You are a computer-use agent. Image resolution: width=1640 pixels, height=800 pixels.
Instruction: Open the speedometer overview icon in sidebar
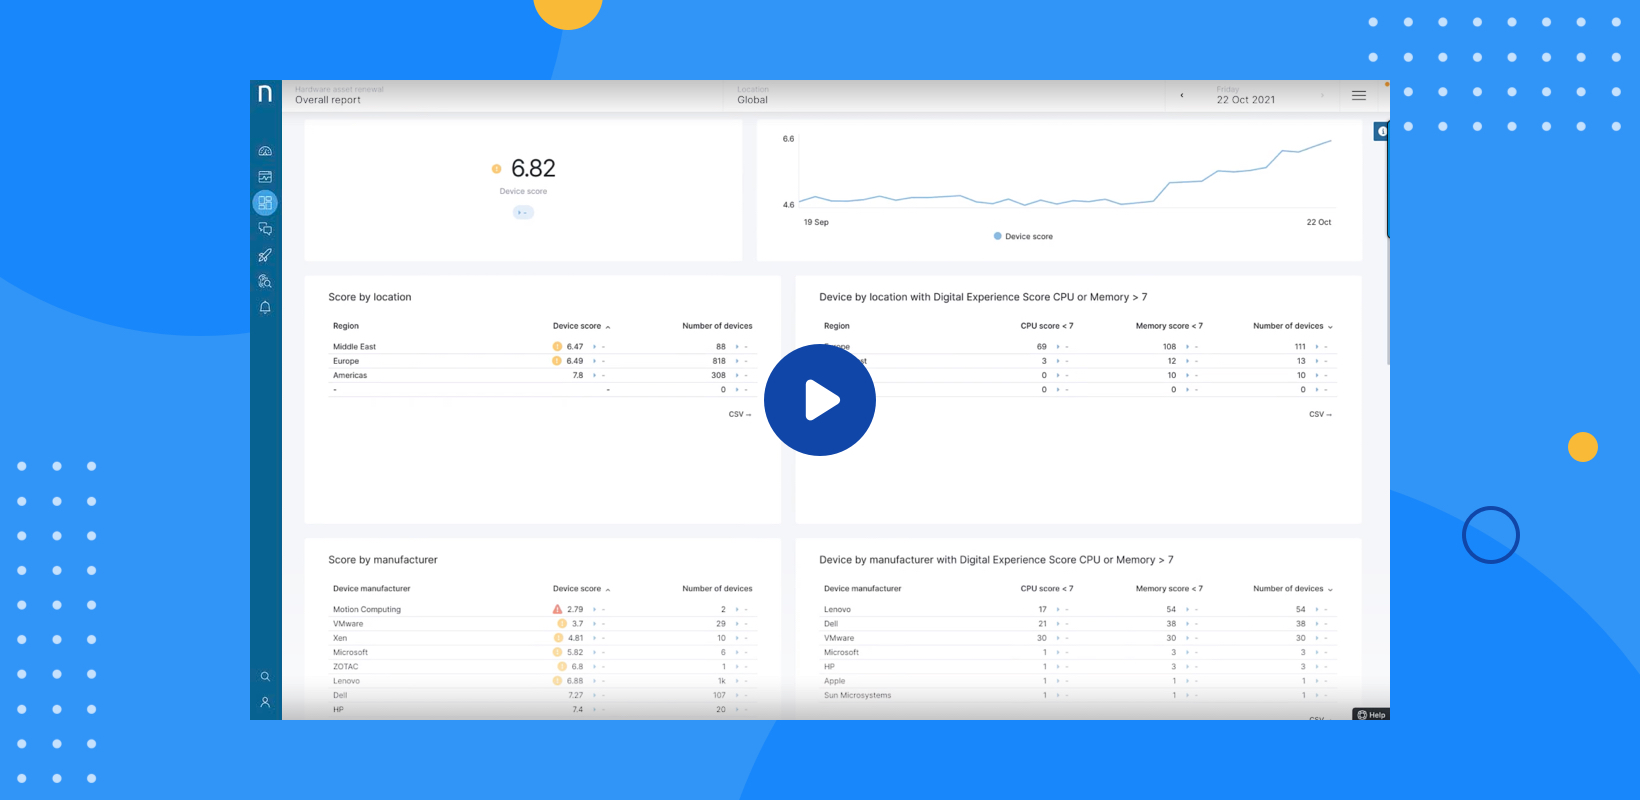pyautogui.click(x=265, y=151)
